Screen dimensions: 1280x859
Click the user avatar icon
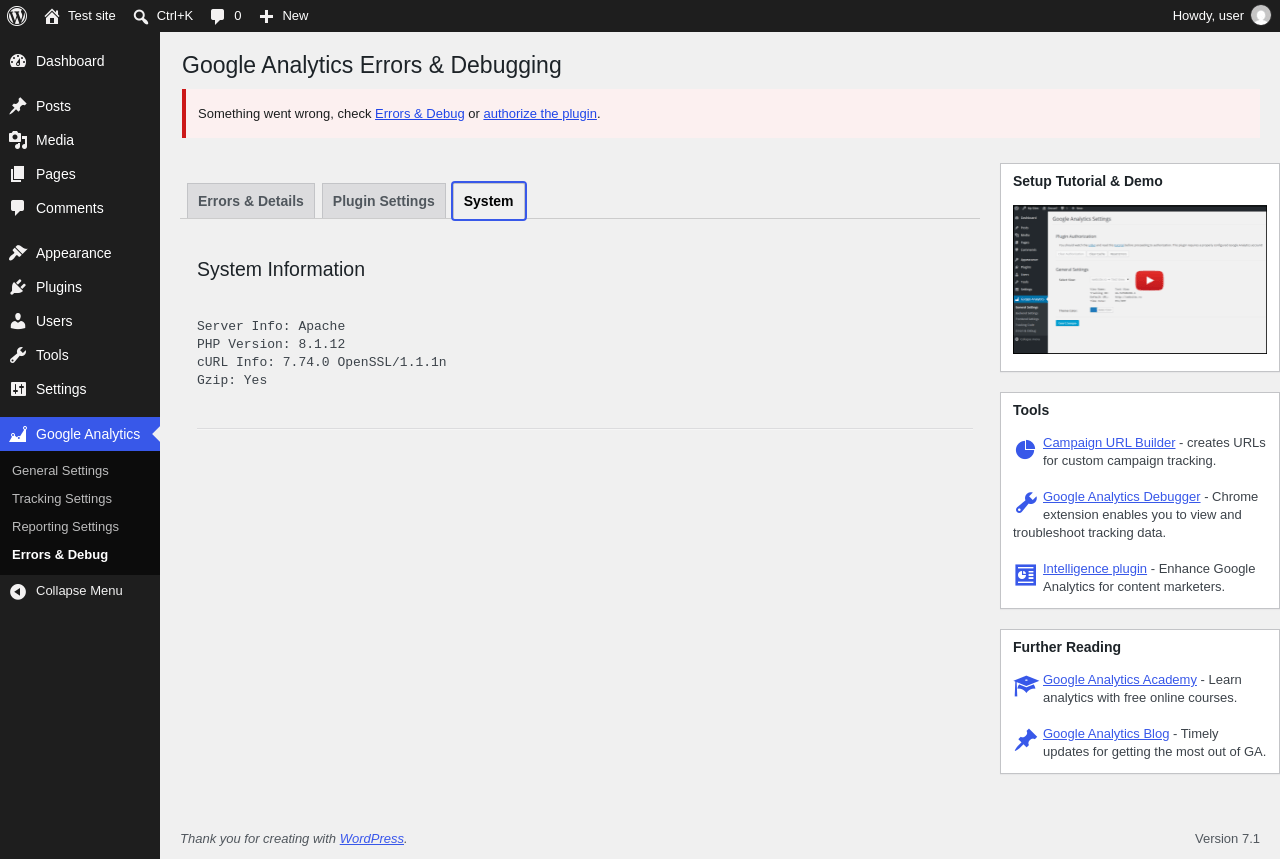[x=1261, y=15]
